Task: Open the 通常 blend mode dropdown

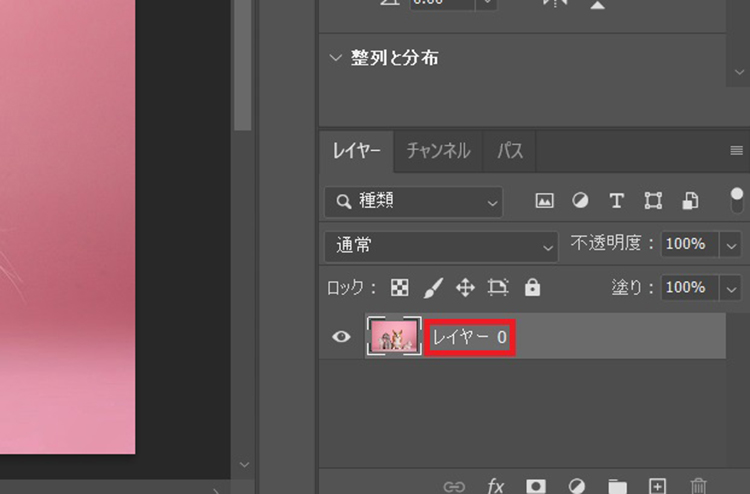Action: pyautogui.click(x=441, y=246)
